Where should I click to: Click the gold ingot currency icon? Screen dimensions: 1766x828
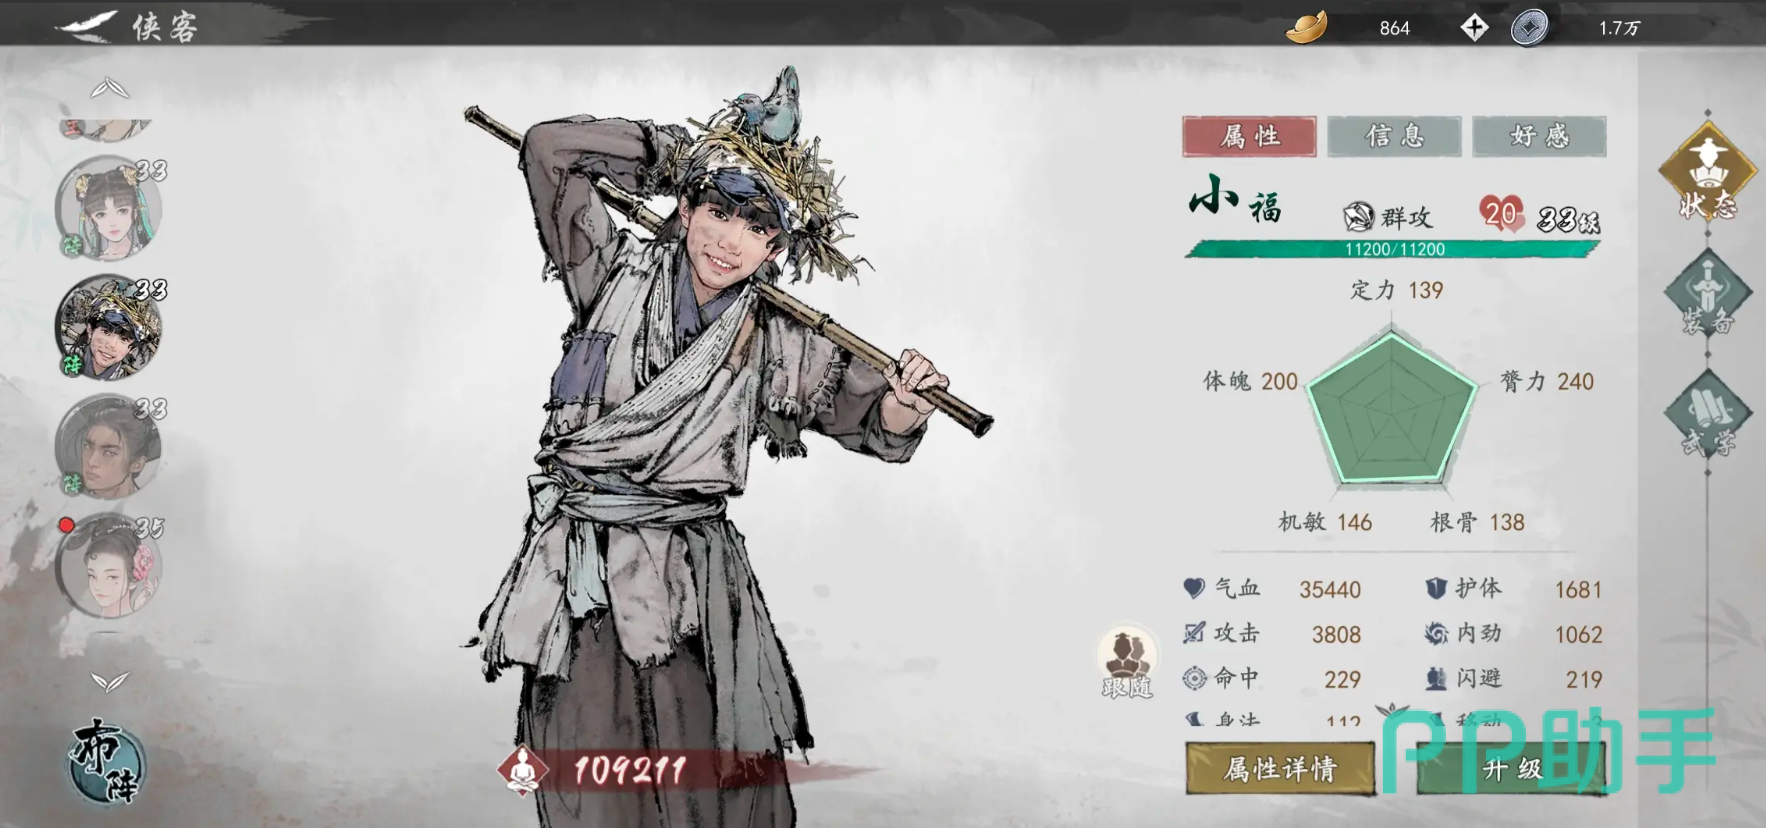pos(1306,27)
